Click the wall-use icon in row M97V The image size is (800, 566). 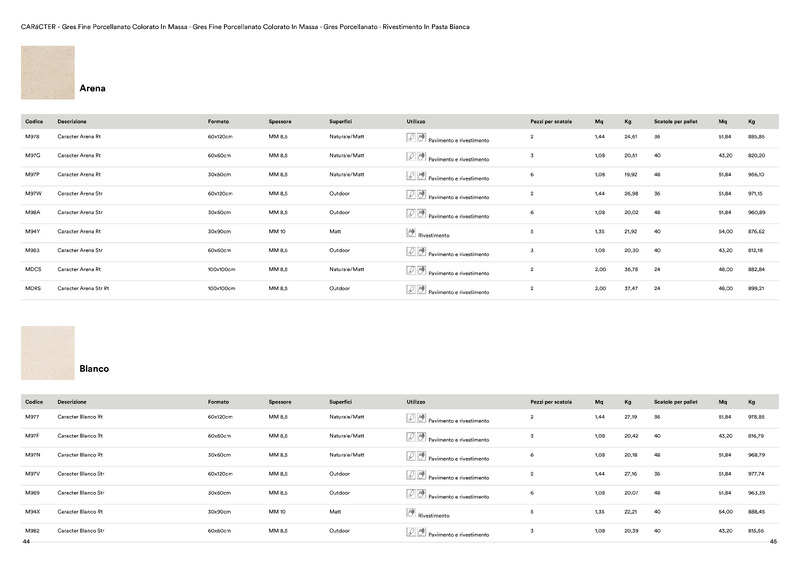tap(421, 475)
